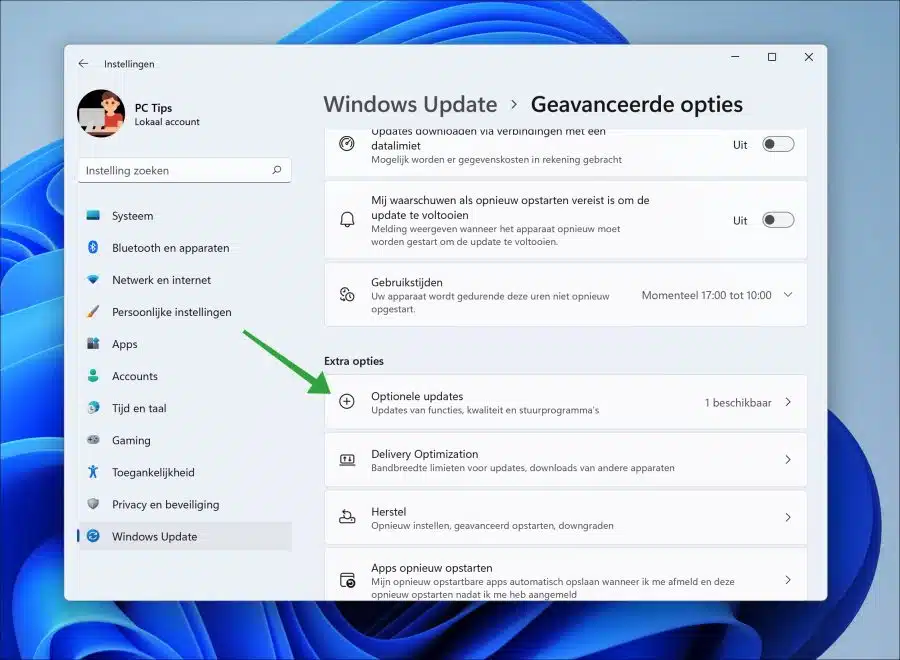900x660 pixels.
Task: Click the Gebruikstijden clock icon
Action: [347, 294]
